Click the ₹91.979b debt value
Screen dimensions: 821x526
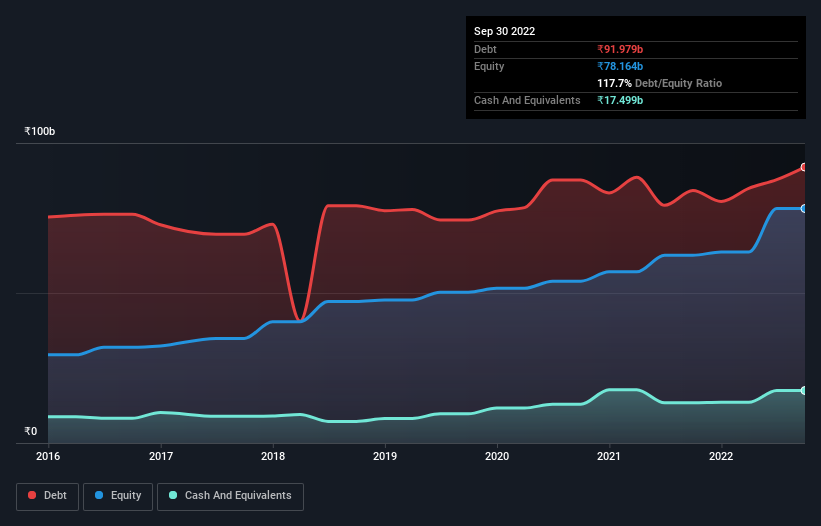(620, 49)
